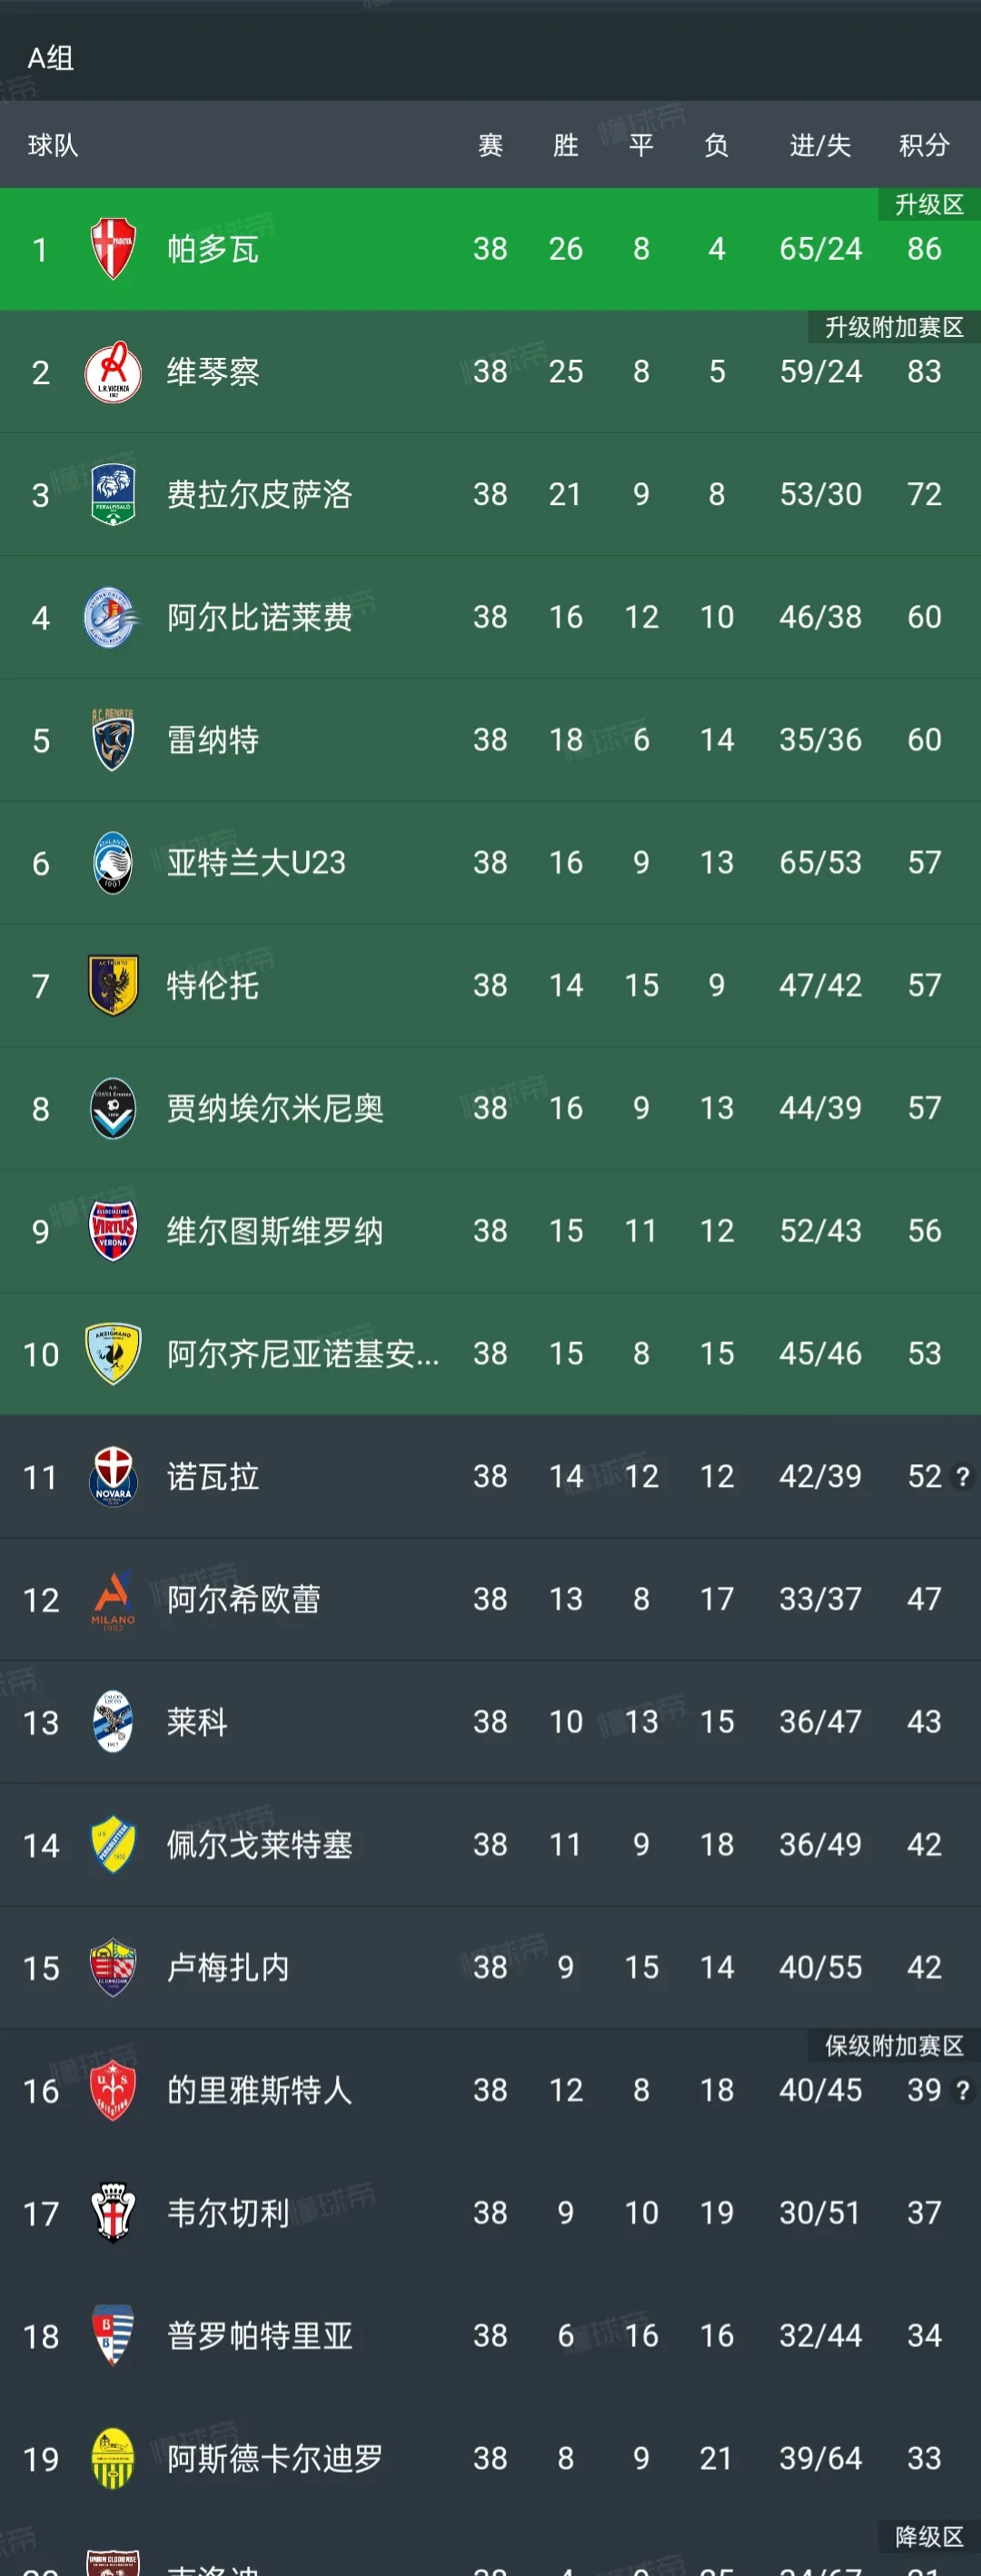Tap the 维琴察 red-and-white crest

point(113,372)
